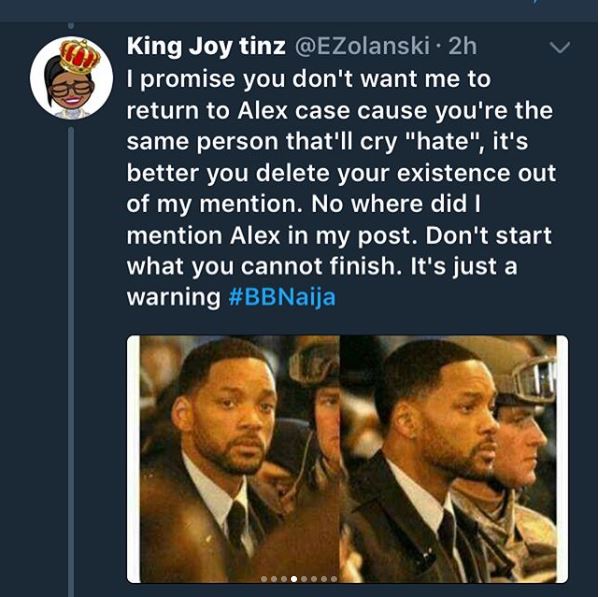Select the seventh carousel page dot

(323, 579)
